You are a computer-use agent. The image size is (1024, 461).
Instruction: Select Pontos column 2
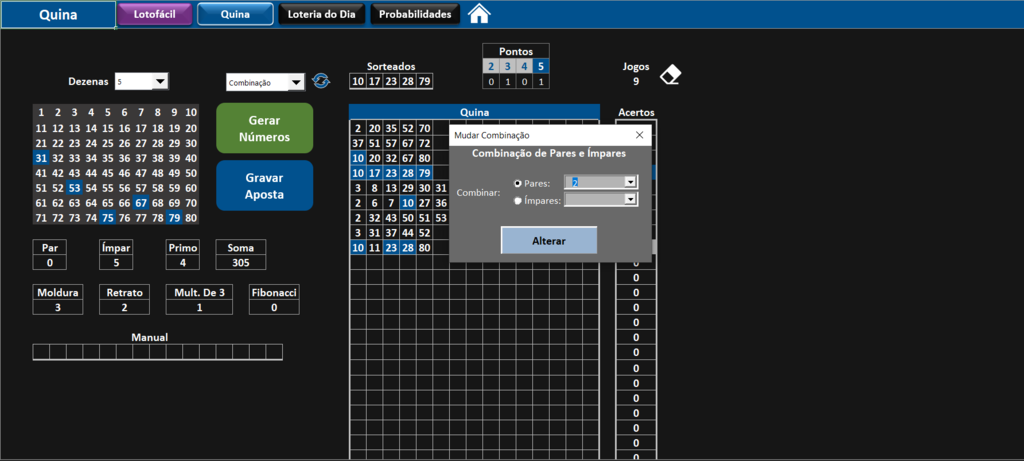pos(491,67)
